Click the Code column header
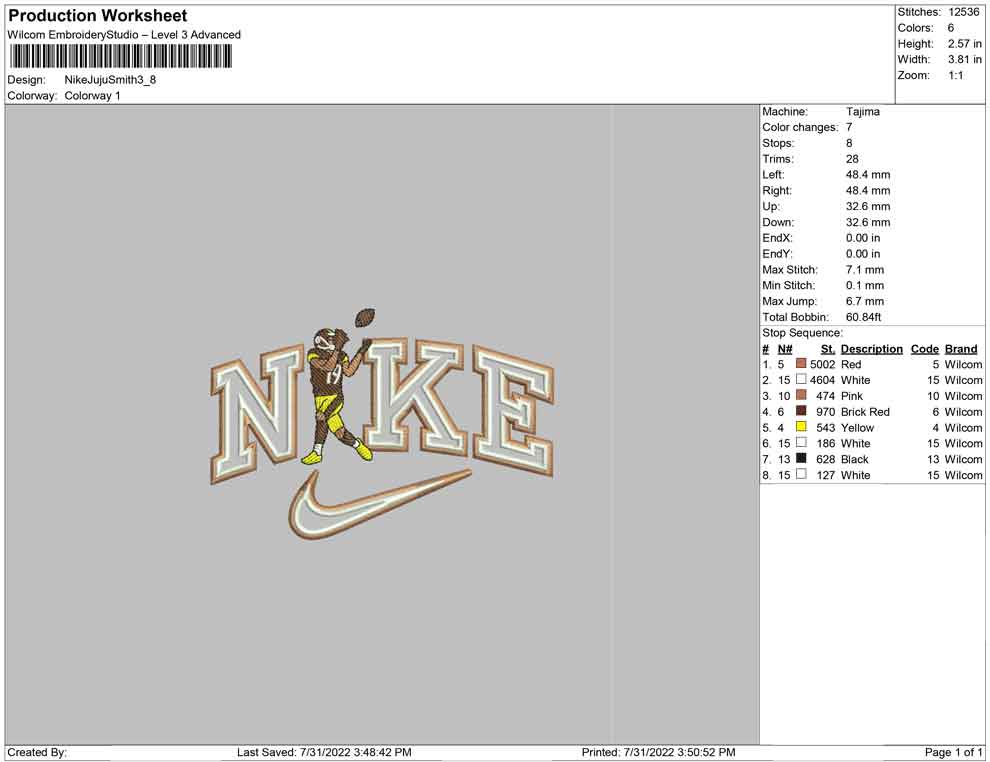This screenshot has height=762, width=990. click(924, 348)
